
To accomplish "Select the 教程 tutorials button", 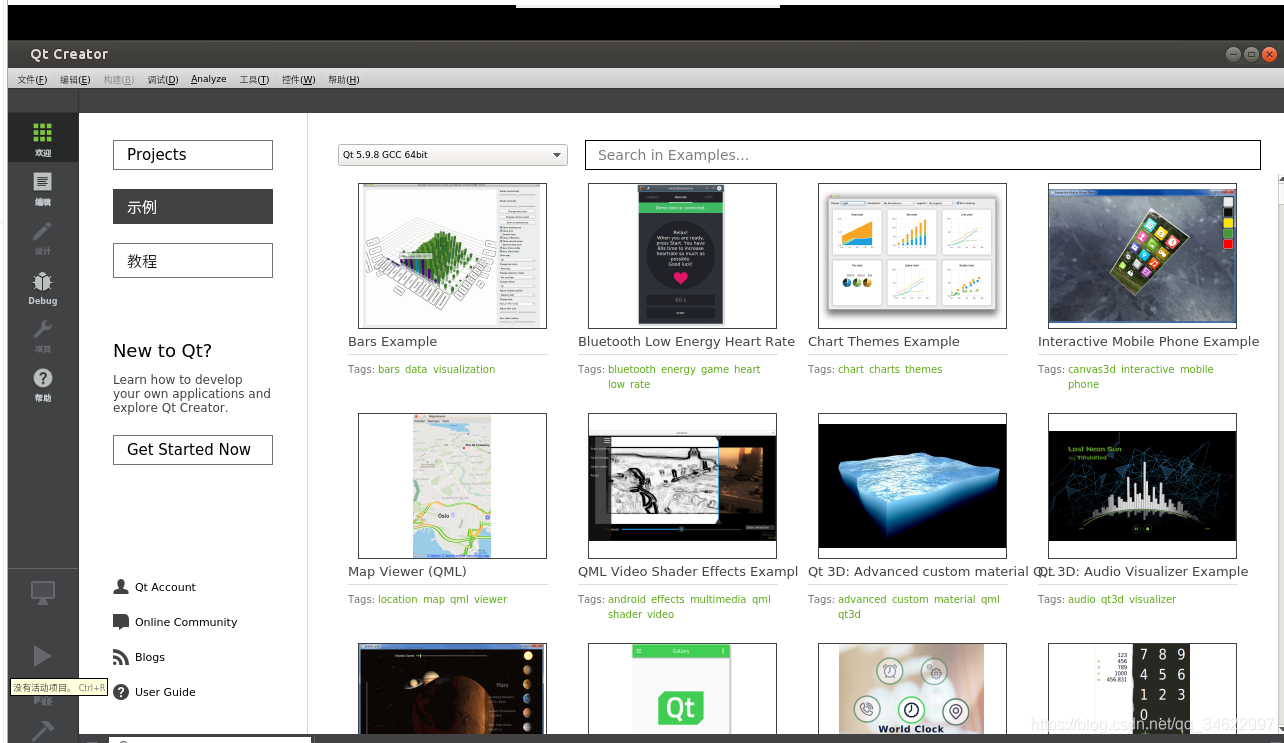I will (x=193, y=261).
